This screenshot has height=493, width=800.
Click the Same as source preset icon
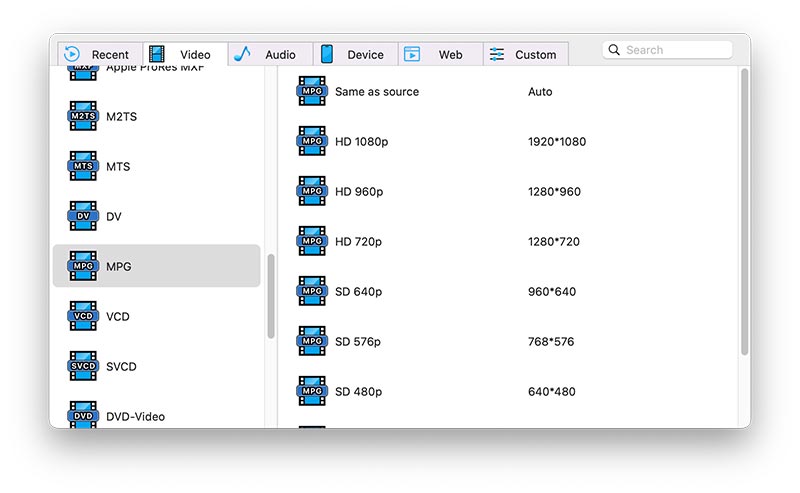tap(312, 91)
